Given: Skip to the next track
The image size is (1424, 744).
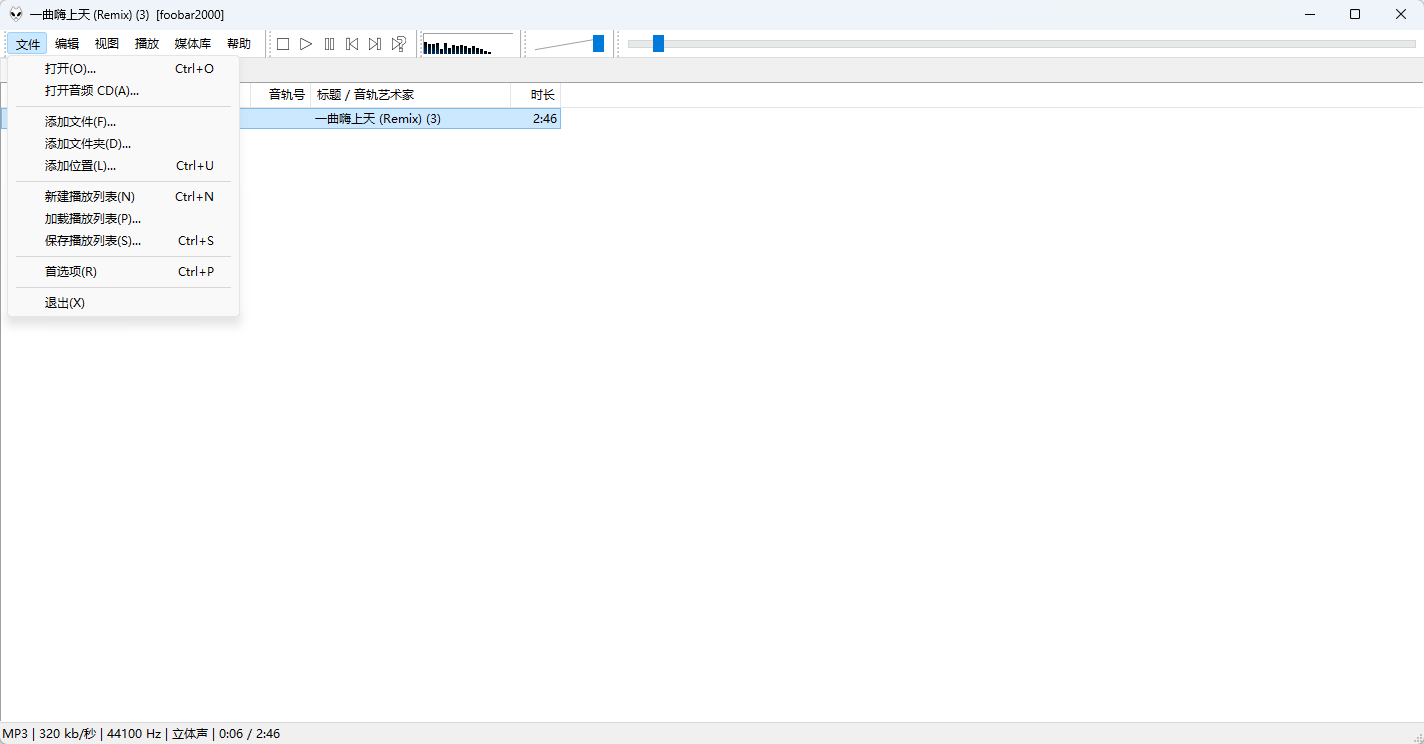Looking at the screenshot, I should pyautogui.click(x=375, y=44).
